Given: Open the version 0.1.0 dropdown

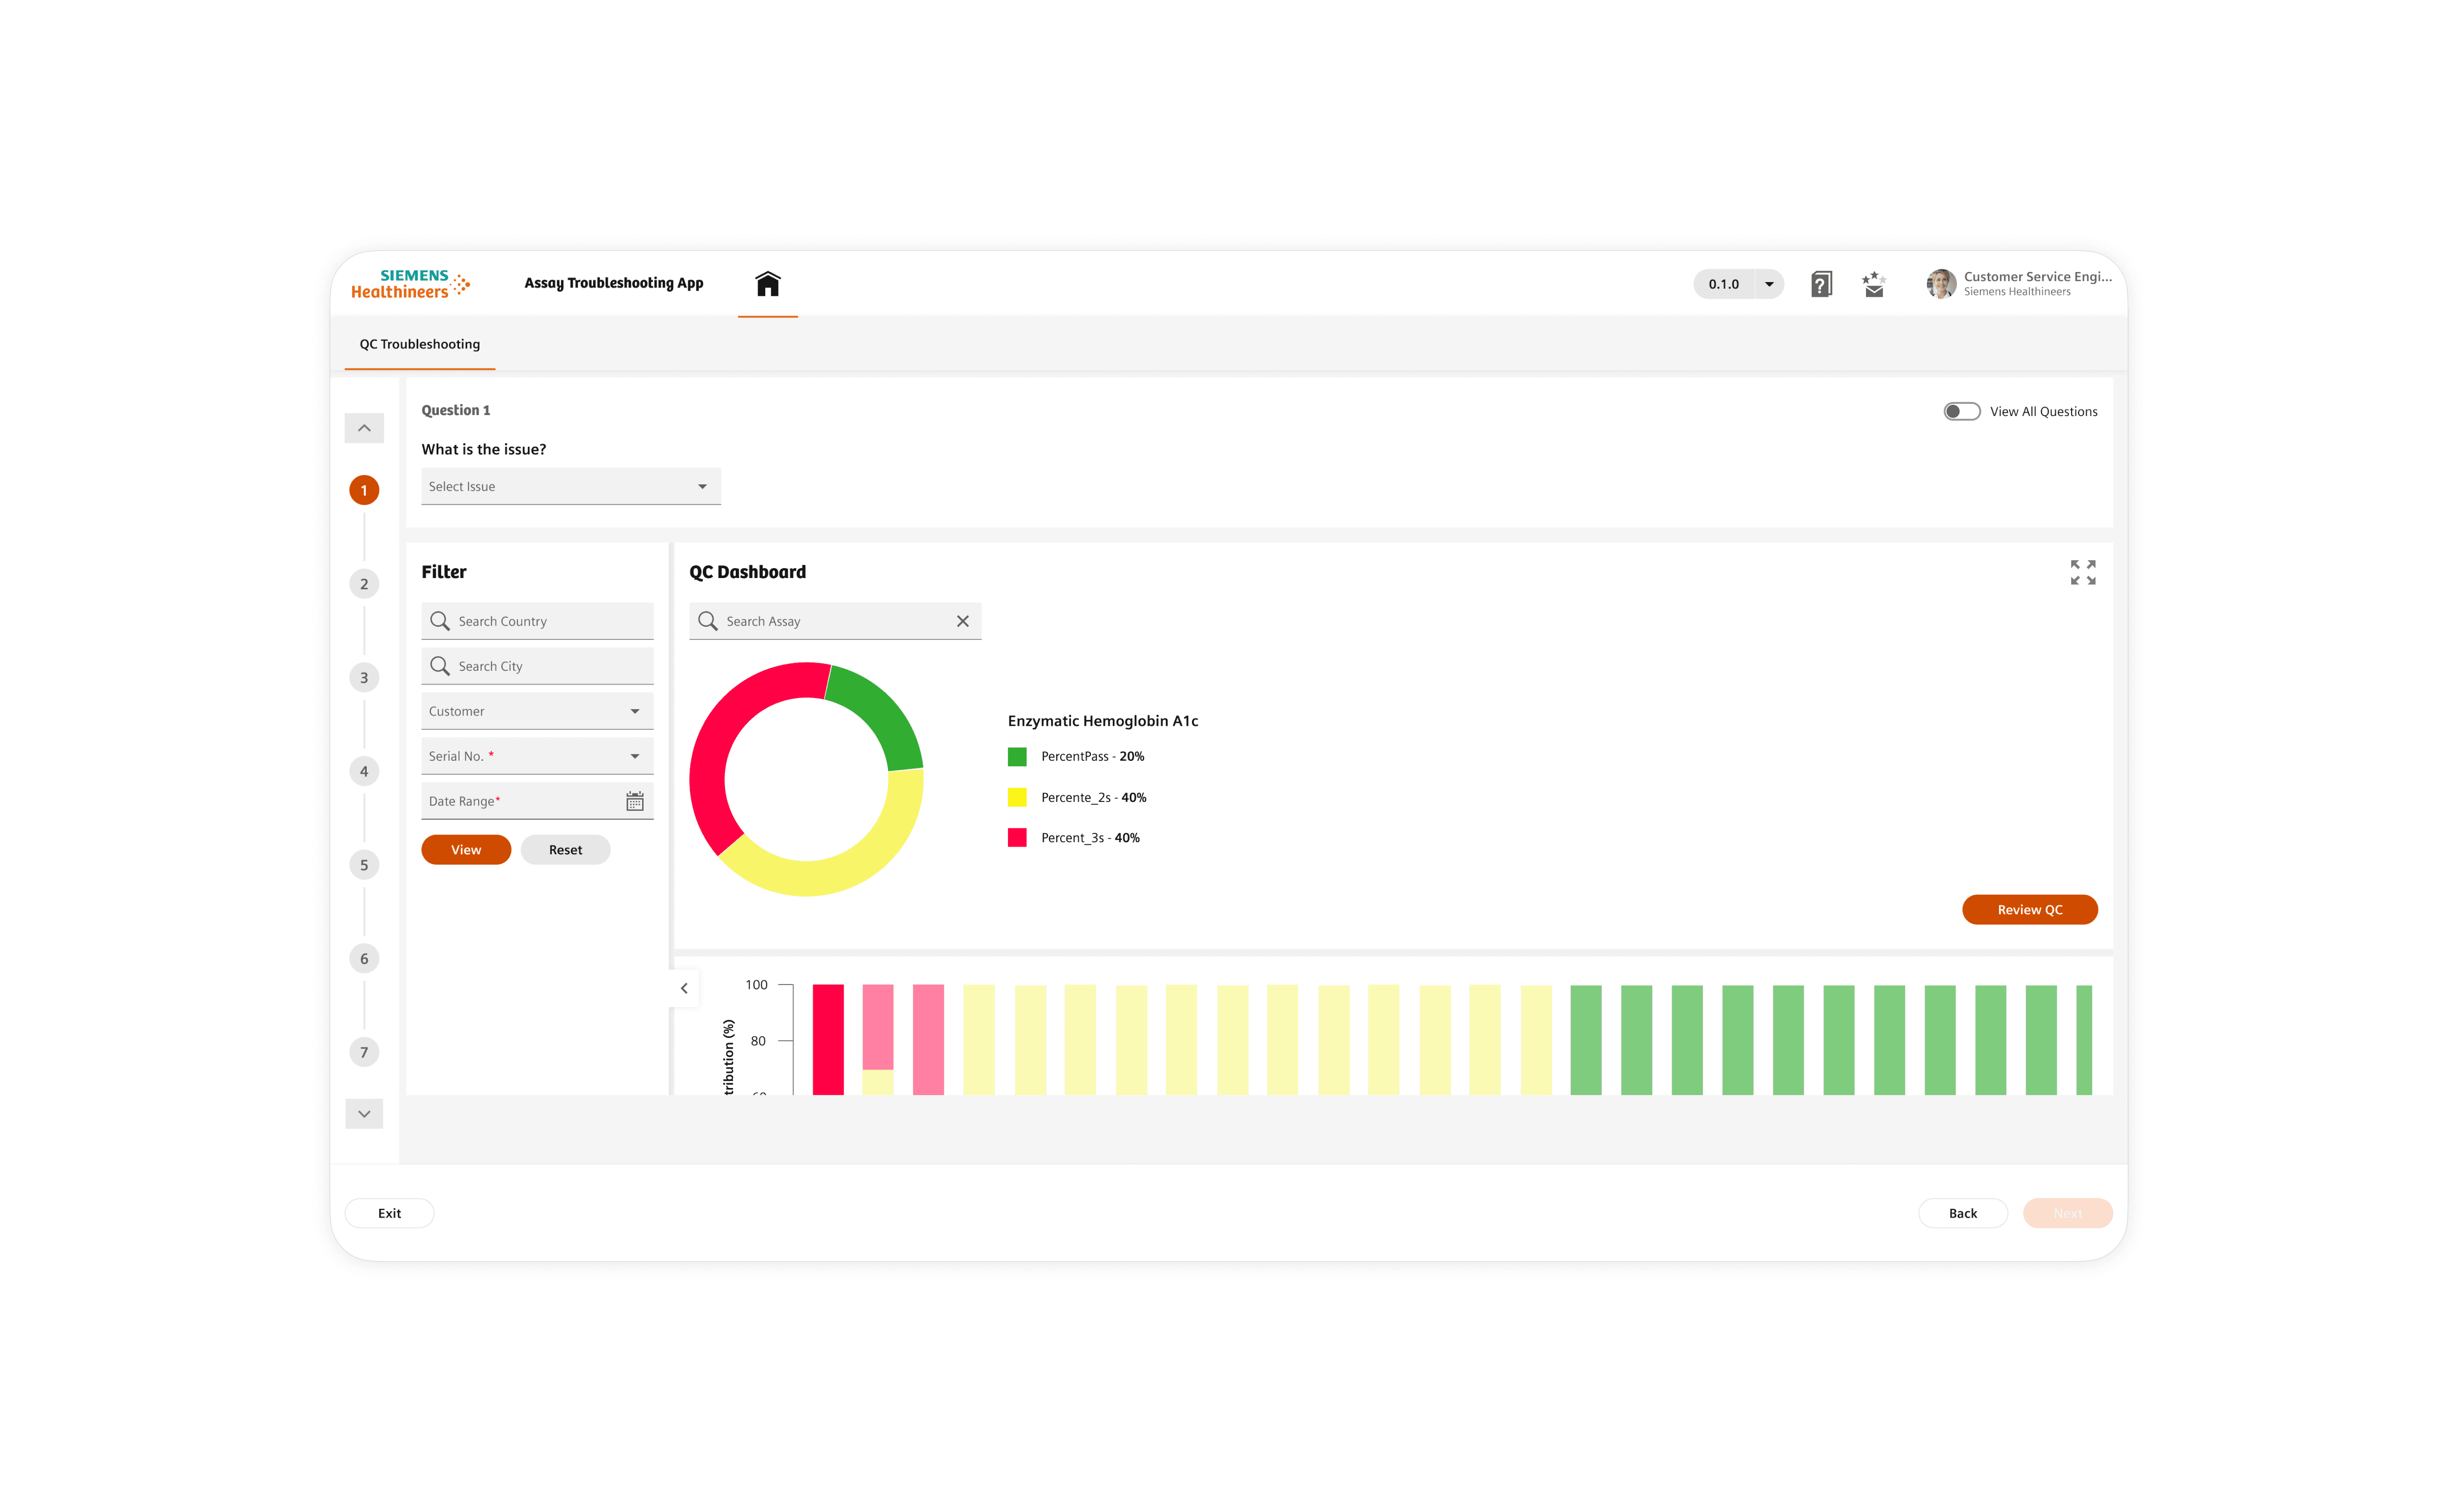Looking at the screenshot, I should (x=1738, y=284).
